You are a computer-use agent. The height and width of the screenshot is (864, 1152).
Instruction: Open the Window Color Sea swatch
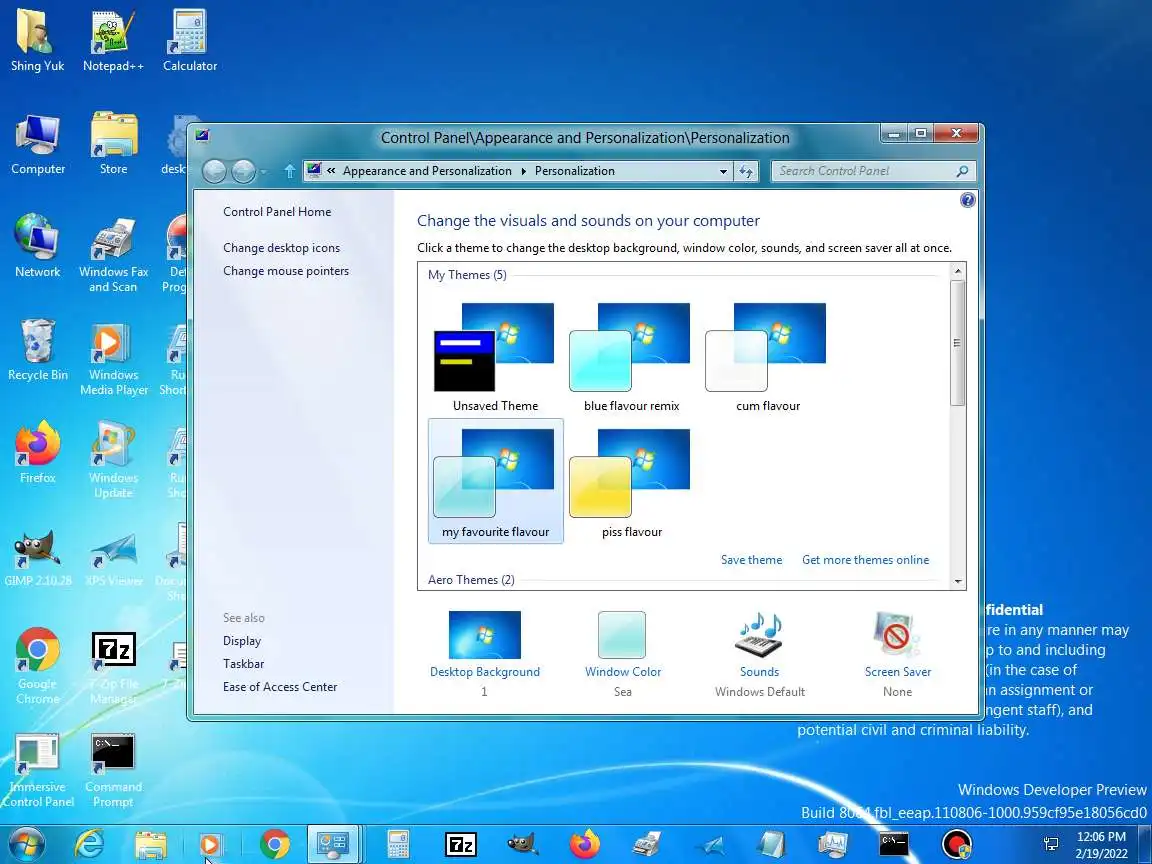(622, 635)
